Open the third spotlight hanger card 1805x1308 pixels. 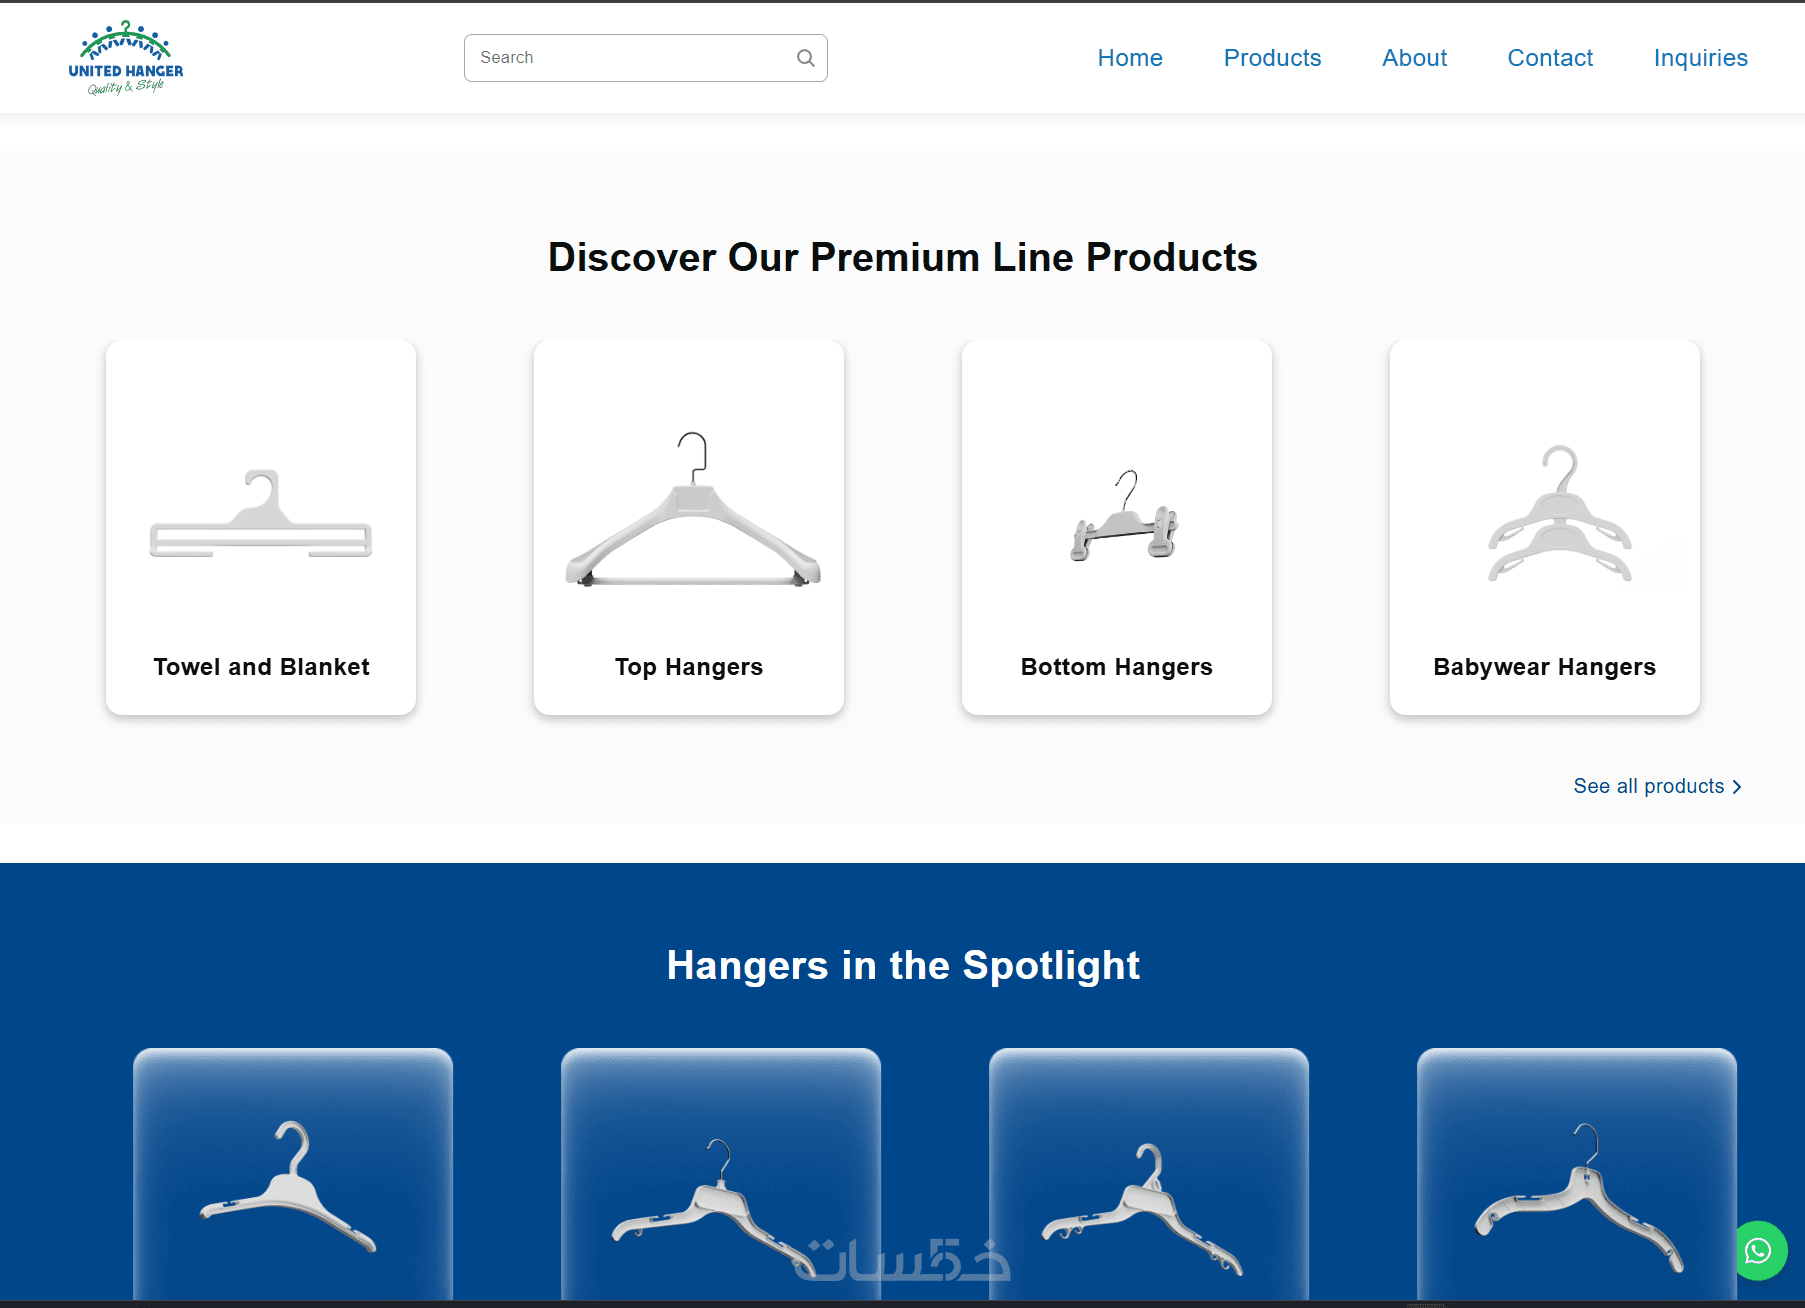(x=1149, y=1174)
